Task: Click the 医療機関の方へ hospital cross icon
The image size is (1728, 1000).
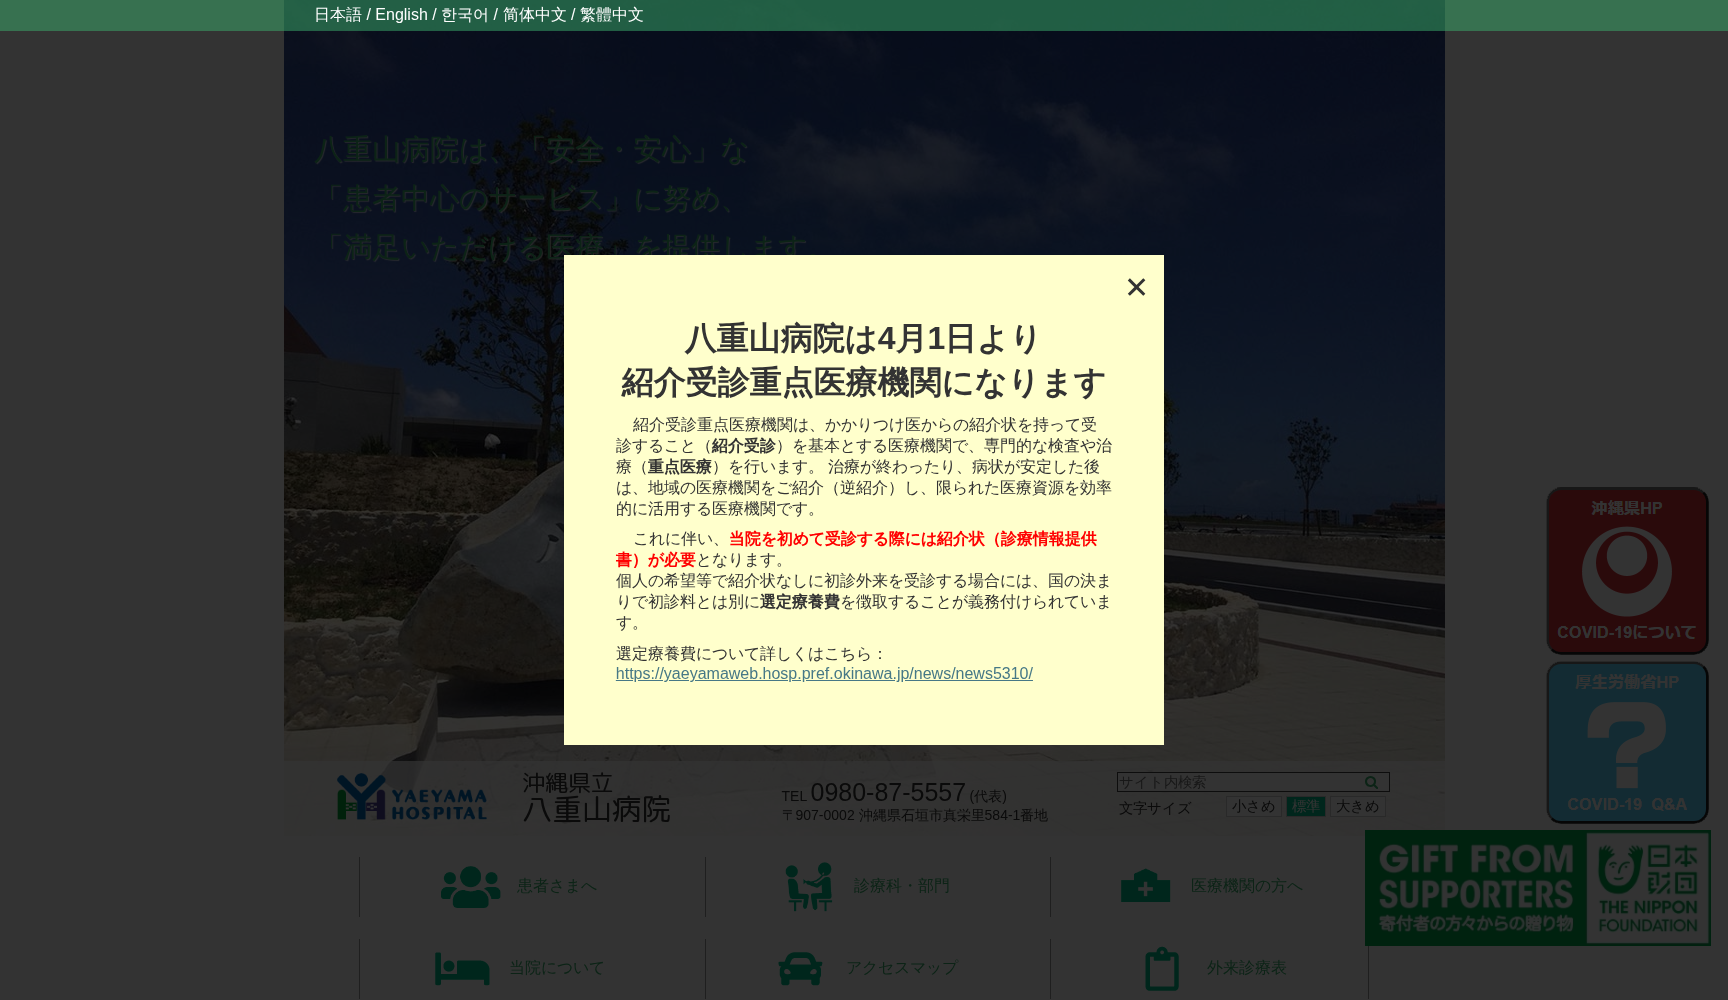Action: coord(1147,886)
